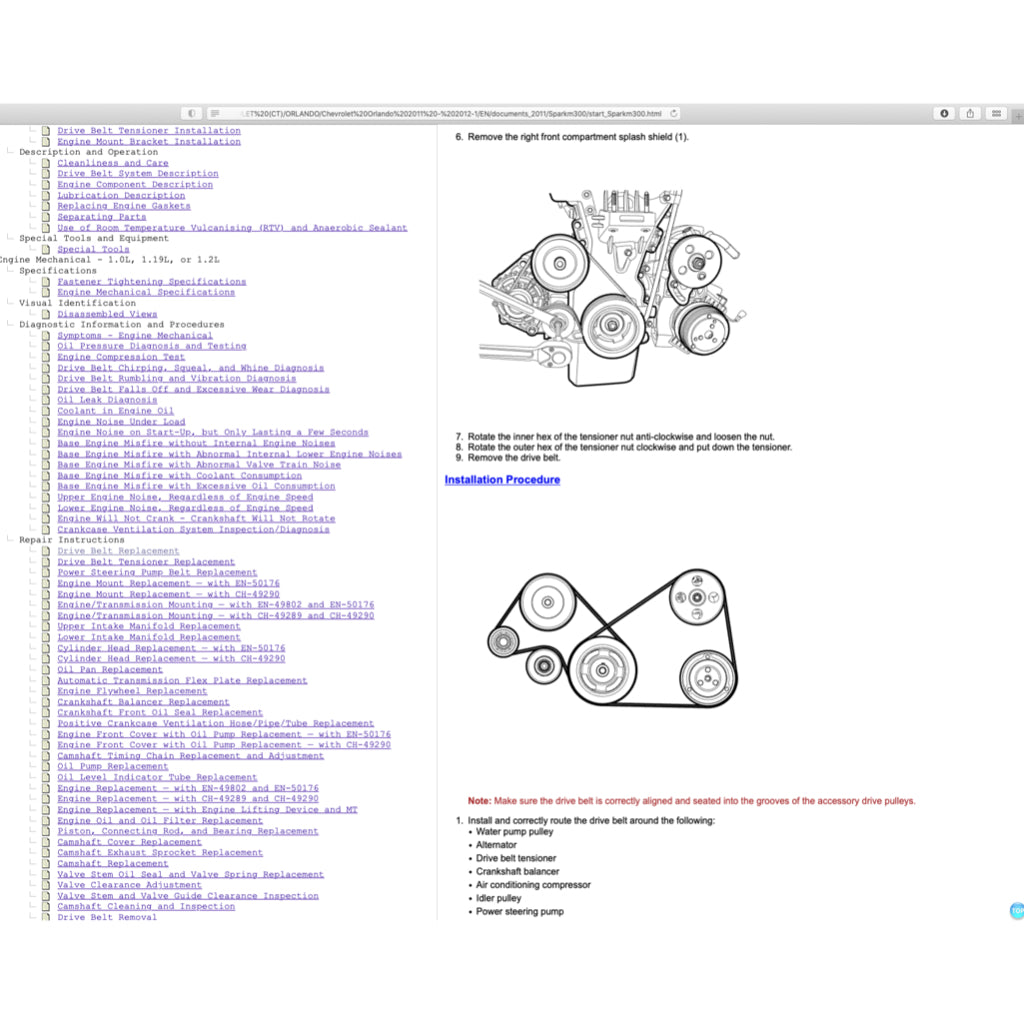Image resolution: width=1024 pixels, height=1024 pixels.
Task: Click the address bar to edit the URL
Action: pos(450,113)
